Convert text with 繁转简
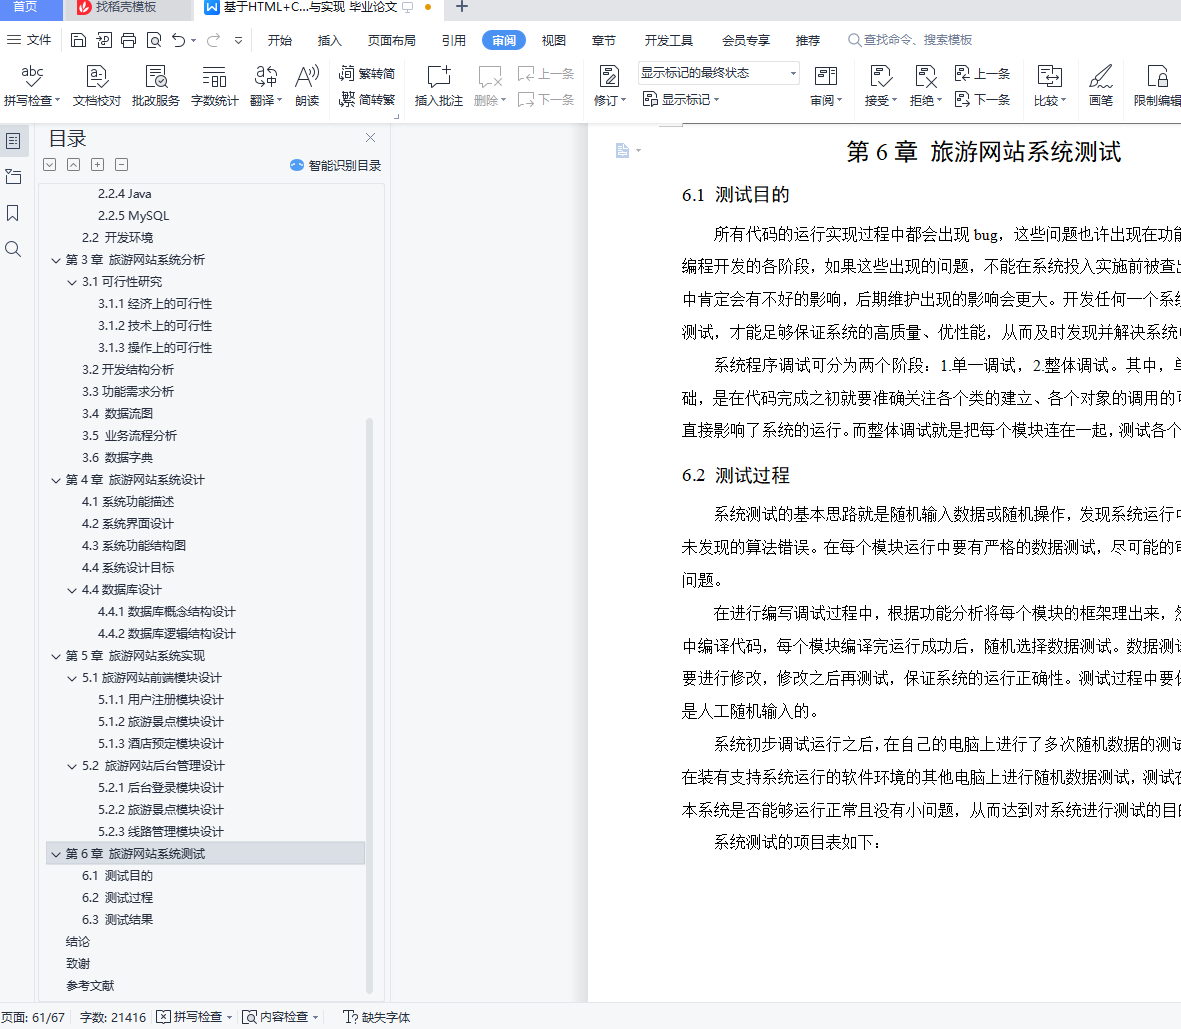Screen dimensions: 1181x1029 pyautogui.click(x=367, y=73)
